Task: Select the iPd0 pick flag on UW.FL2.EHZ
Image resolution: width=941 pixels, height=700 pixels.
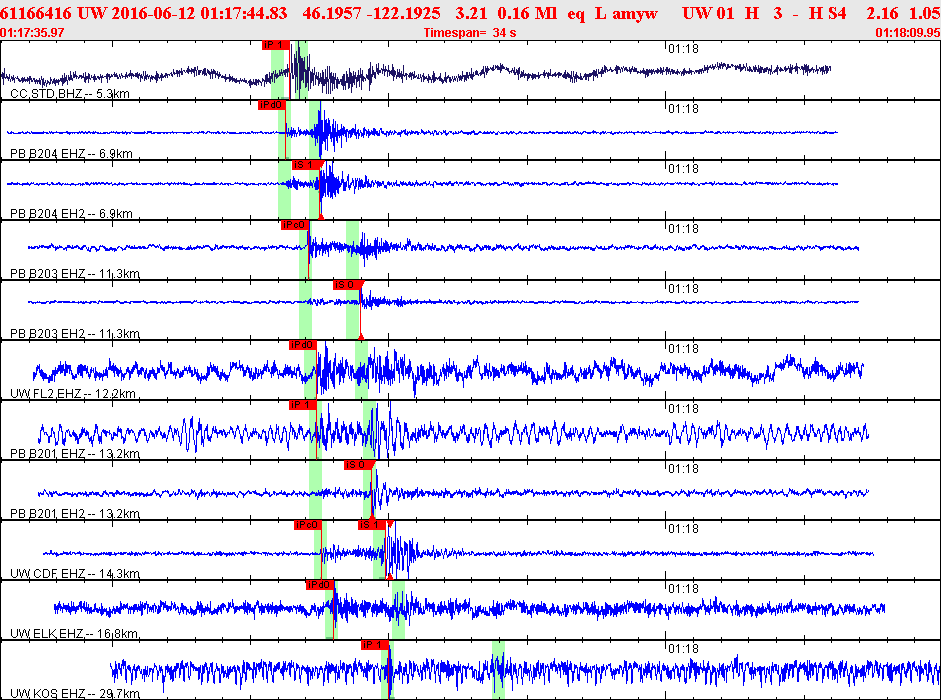Action: pyautogui.click(x=302, y=345)
